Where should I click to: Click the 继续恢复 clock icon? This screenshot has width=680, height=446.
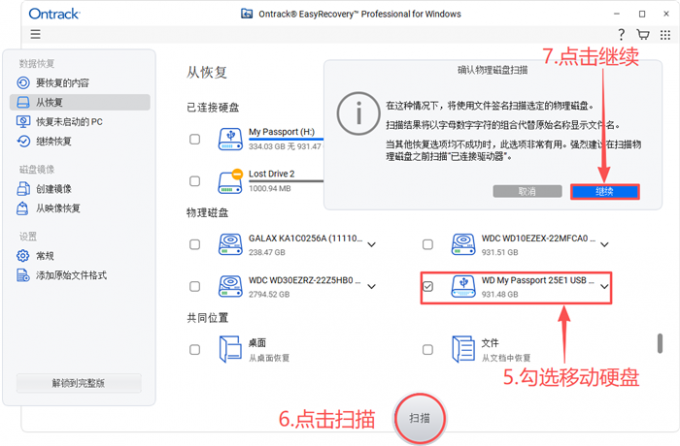pos(23,141)
